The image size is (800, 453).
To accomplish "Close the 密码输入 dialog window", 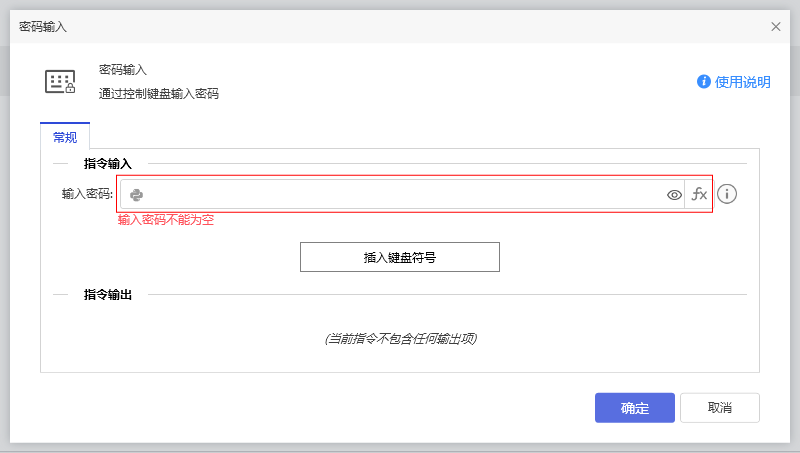I will point(776,27).
